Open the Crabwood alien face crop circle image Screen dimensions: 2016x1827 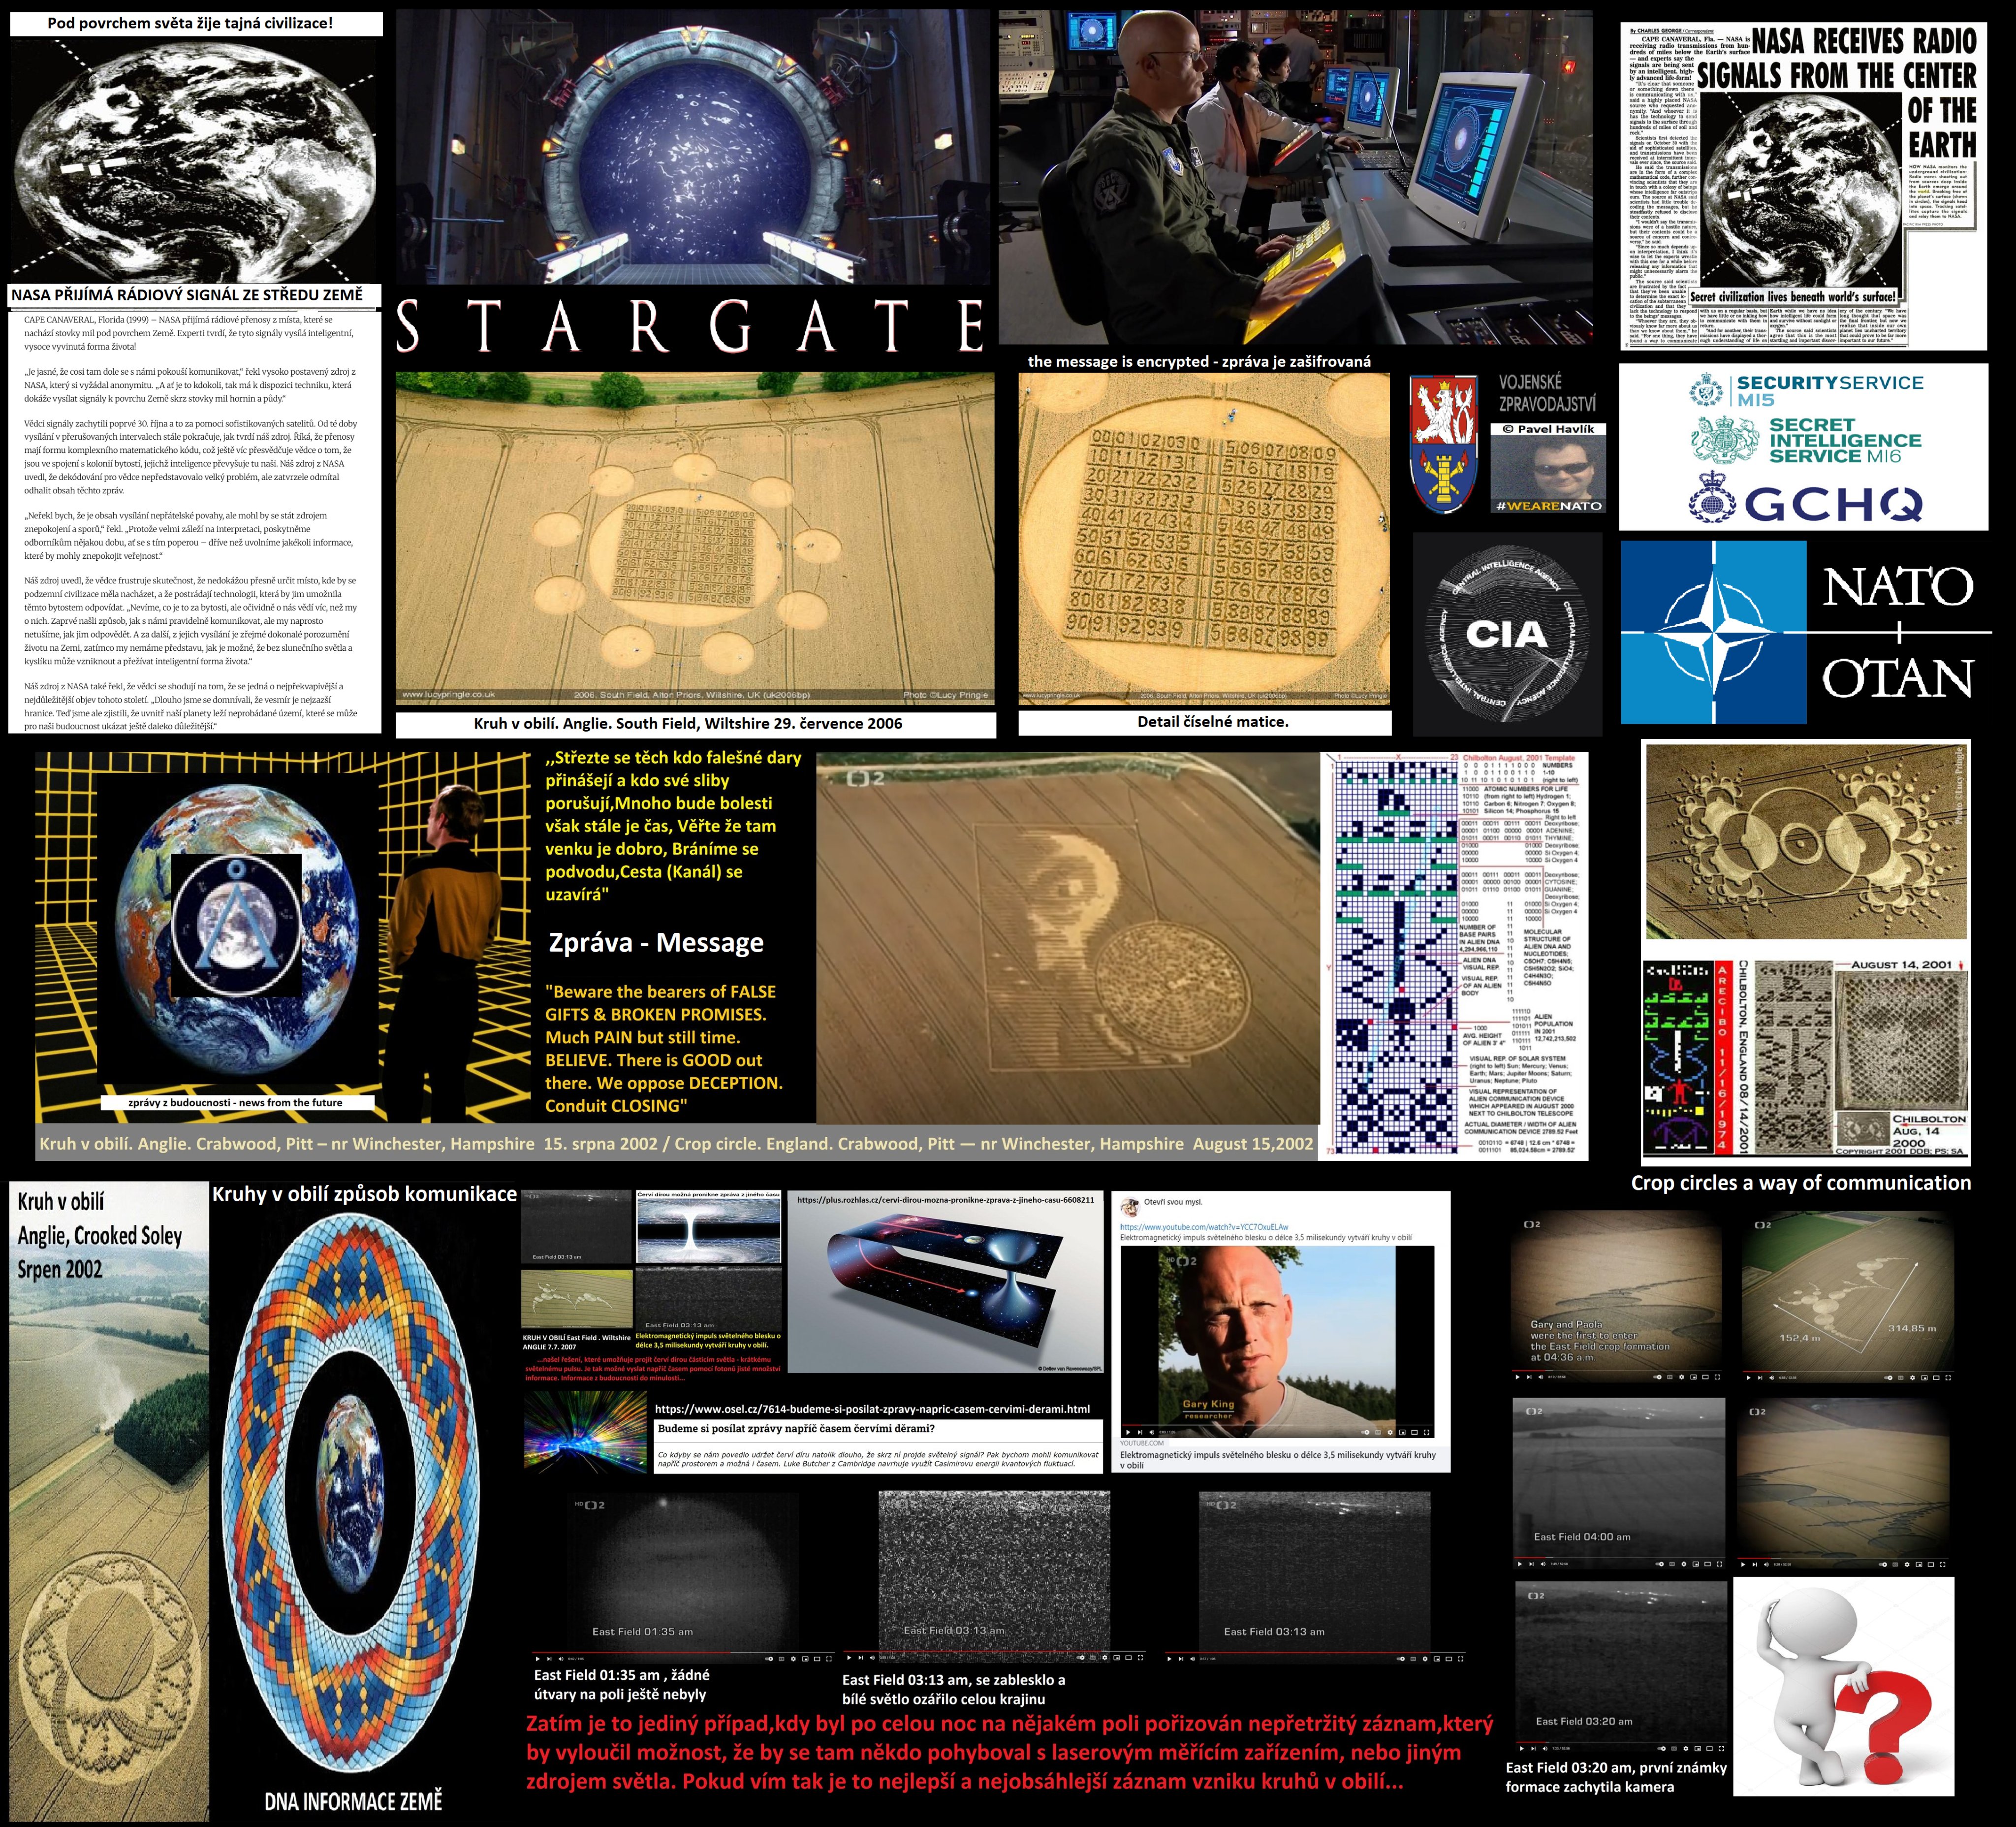1067,937
